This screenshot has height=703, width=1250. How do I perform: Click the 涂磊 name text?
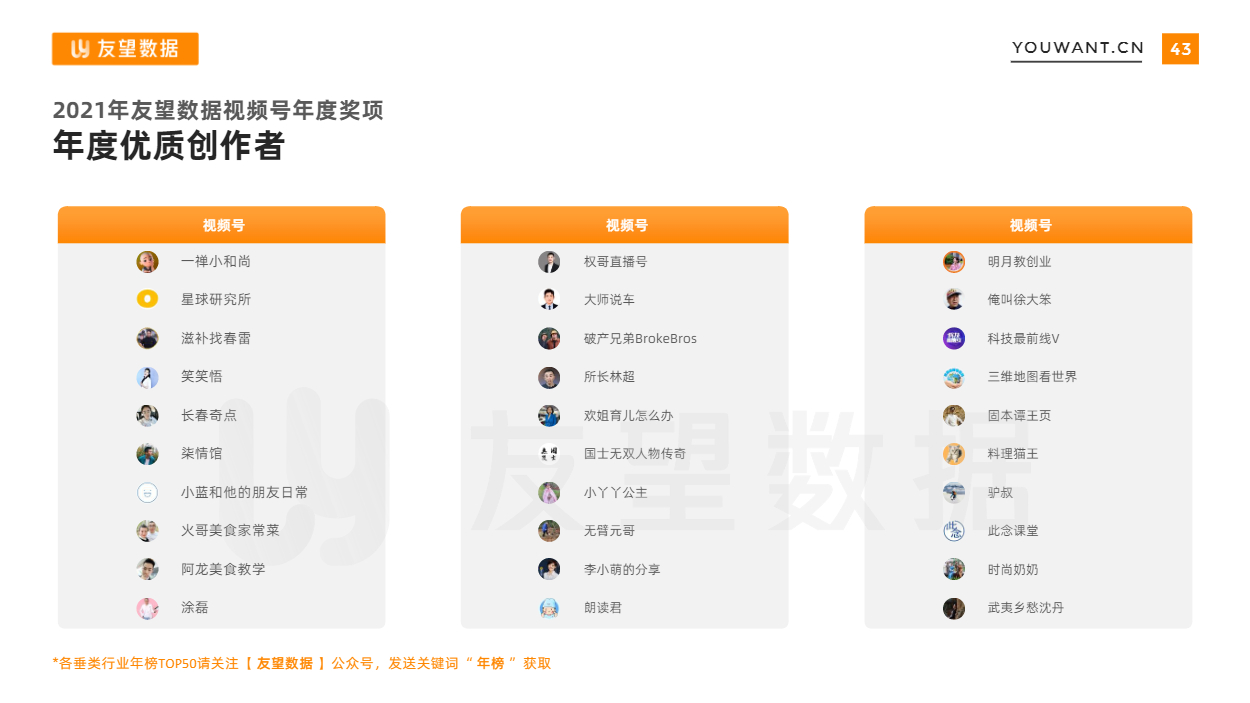click(195, 608)
